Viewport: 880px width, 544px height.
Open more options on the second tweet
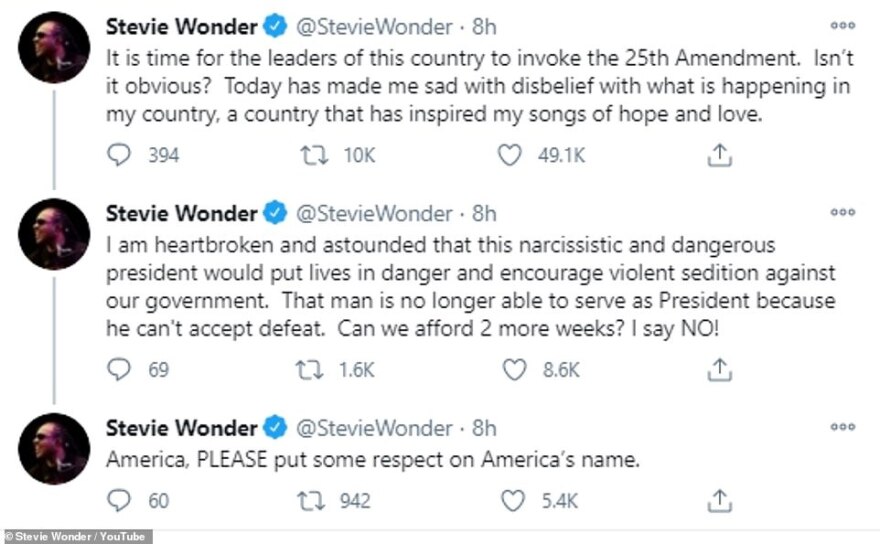point(843,213)
